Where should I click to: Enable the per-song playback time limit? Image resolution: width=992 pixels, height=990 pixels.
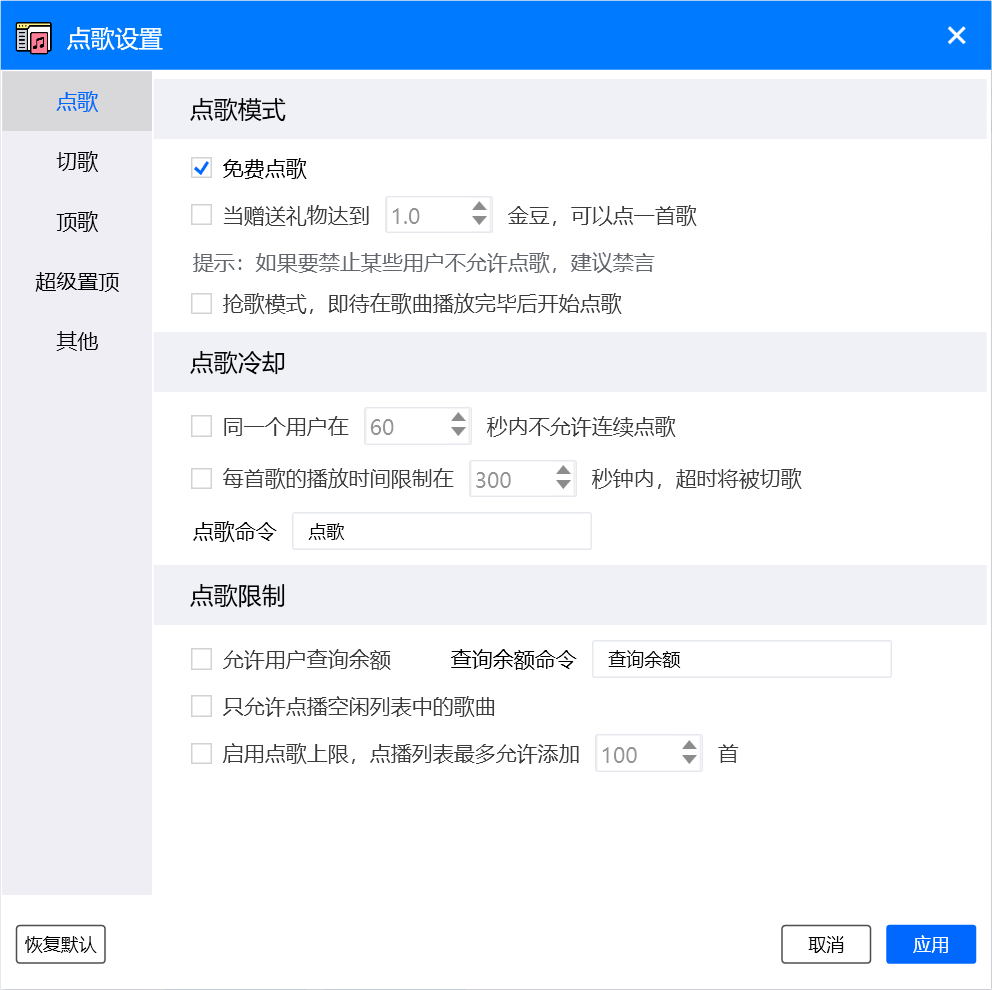click(x=200, y=479)
